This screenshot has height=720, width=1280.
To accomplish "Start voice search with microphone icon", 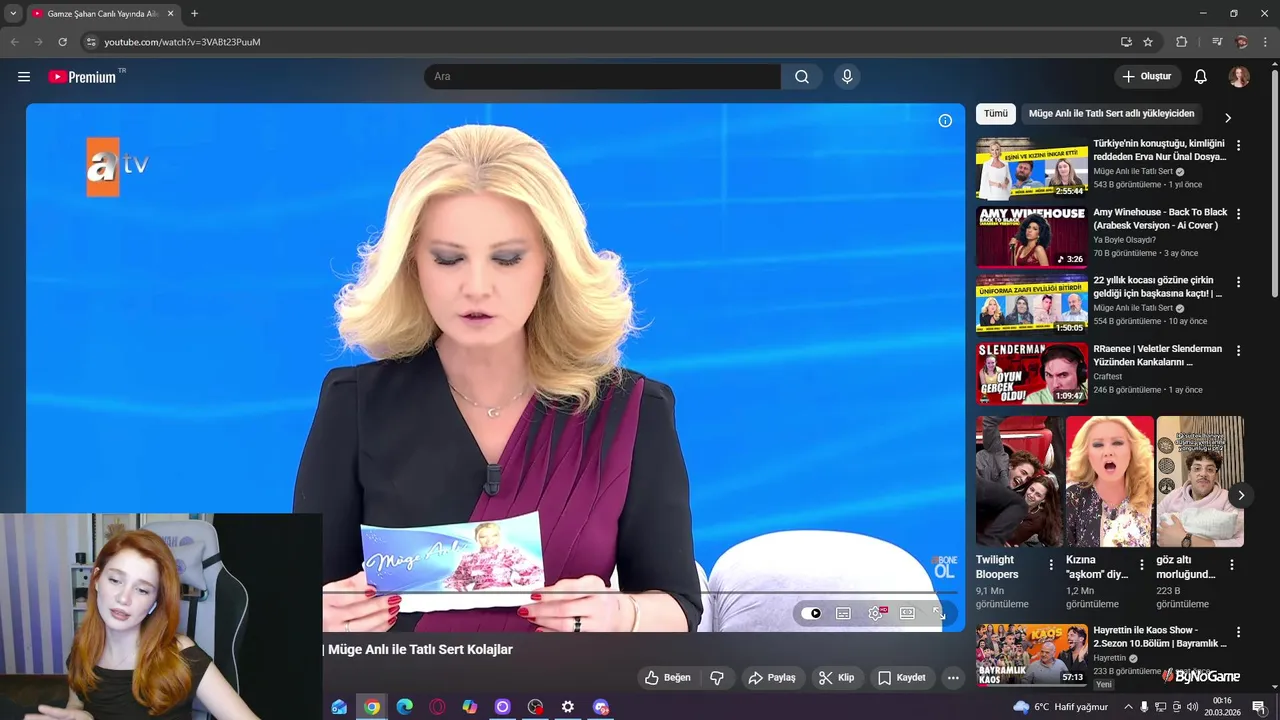I will pos(847,77).
